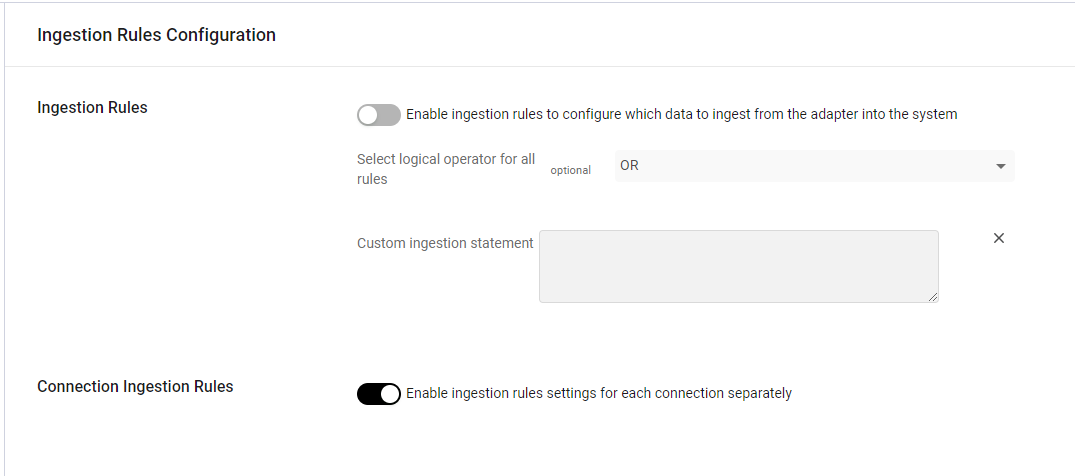Select the OR value in the operator combo box
The width and height of the screenshot is (1075, 476).
coord(629,166)
